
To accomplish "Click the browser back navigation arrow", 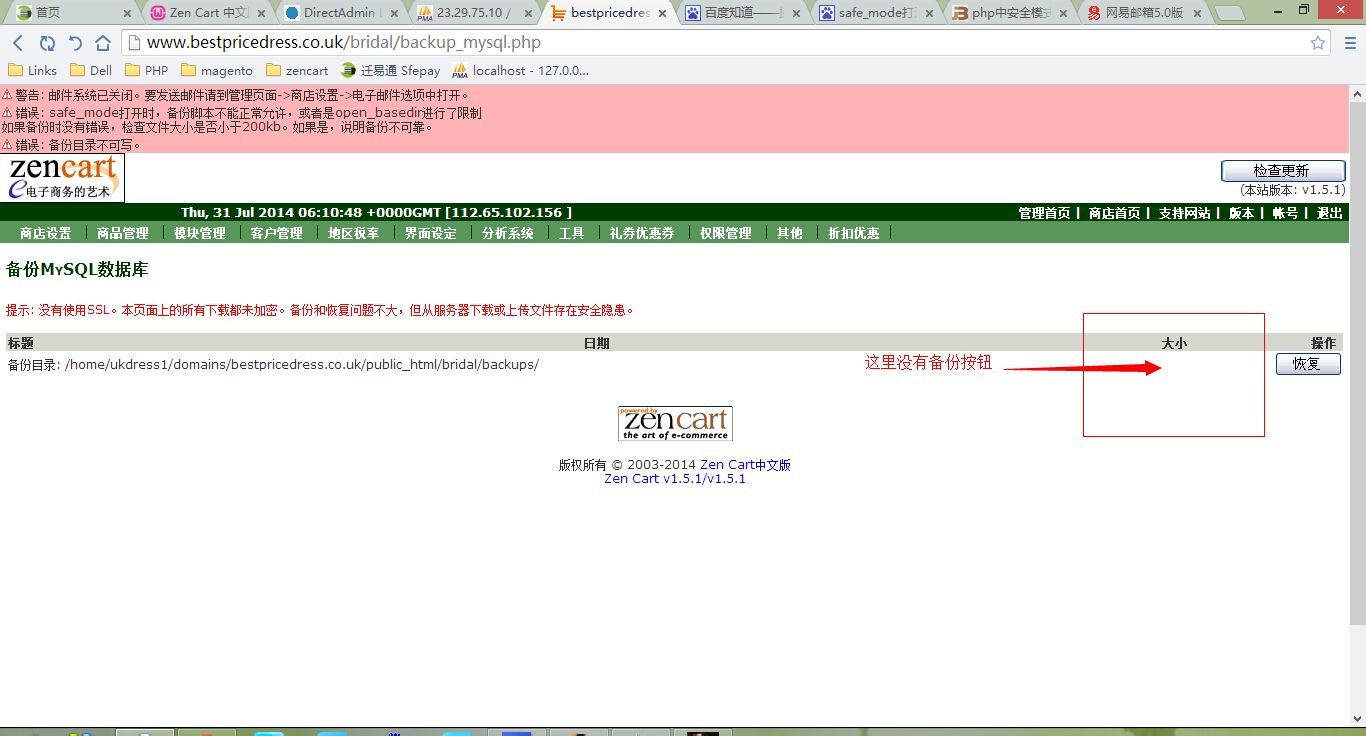I will pos(17,42).
